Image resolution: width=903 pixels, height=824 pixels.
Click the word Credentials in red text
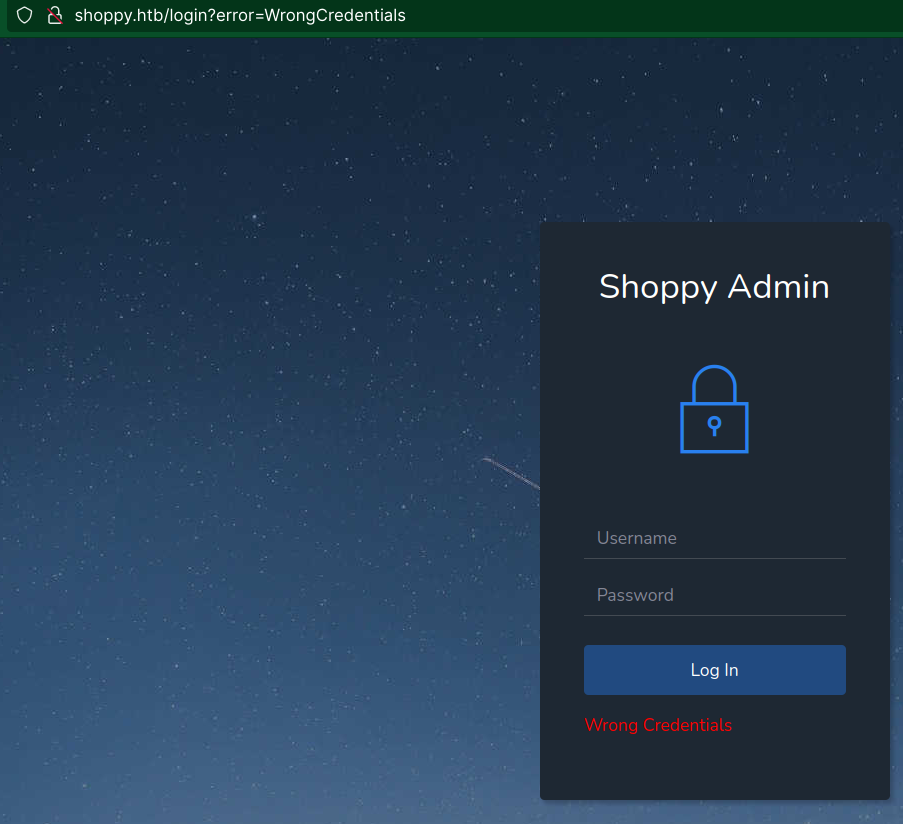point(688,725)
